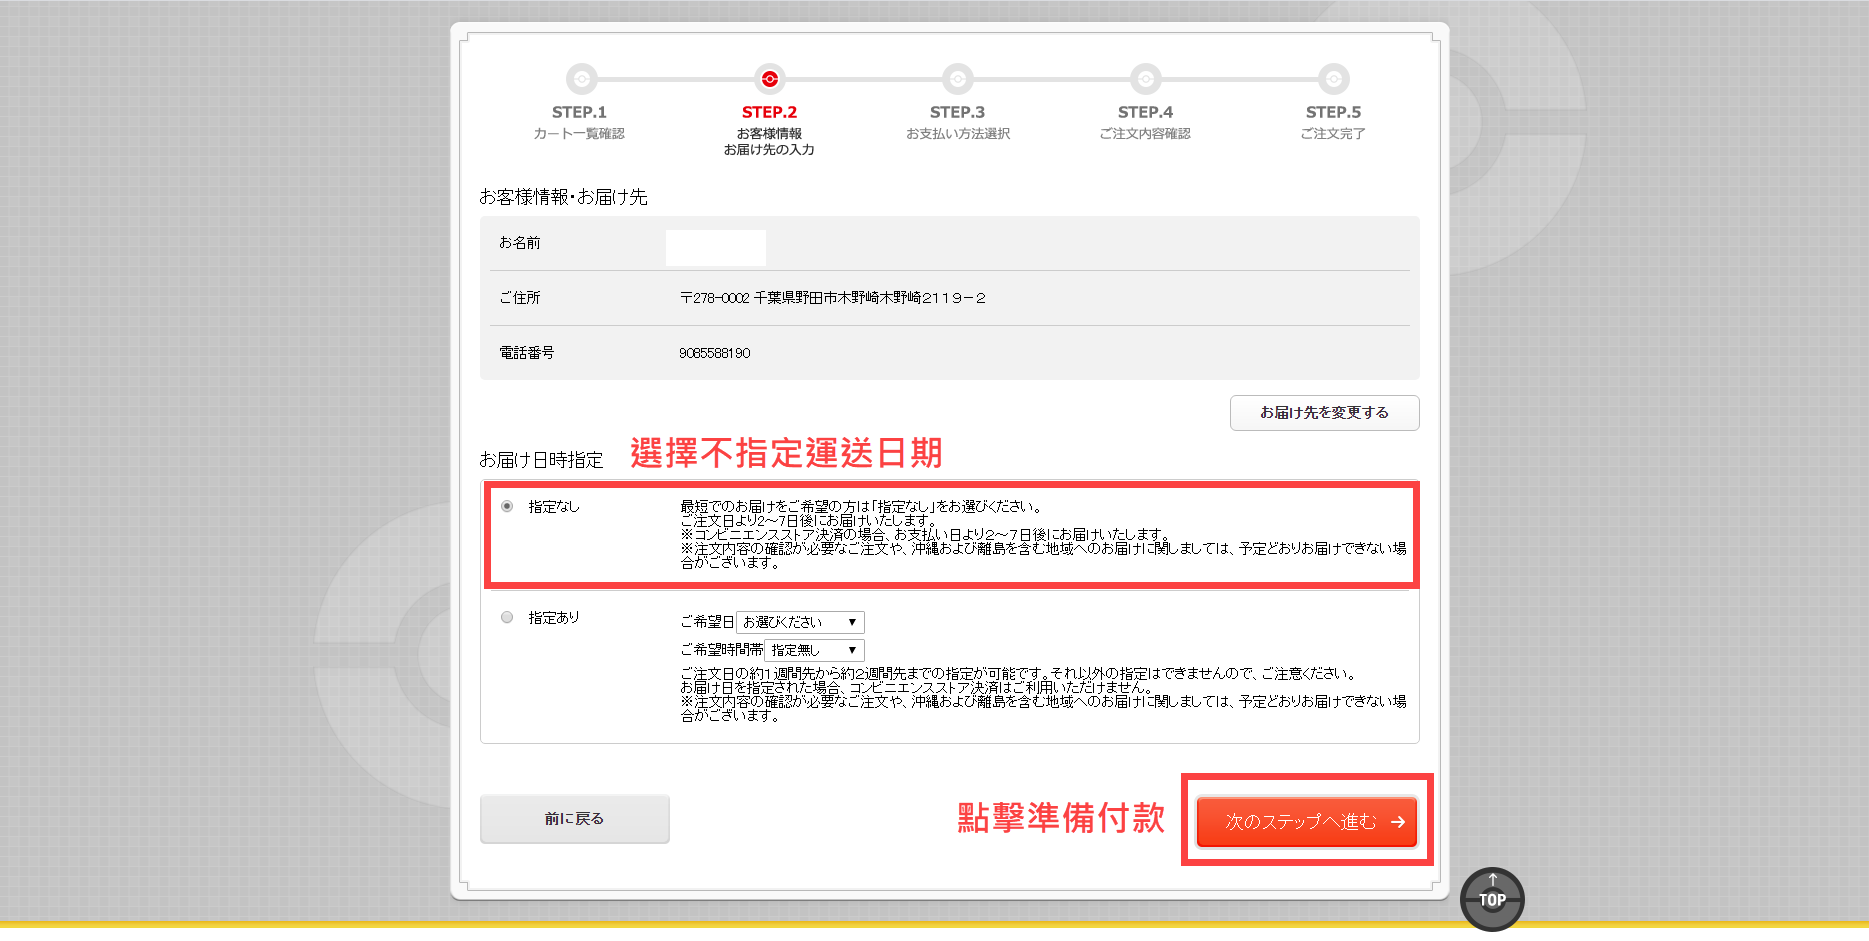Image resolution: width=1869 pixels, height=941 pixels.
Task: Click the 指定あり option label text
Action: click(554, 618)
